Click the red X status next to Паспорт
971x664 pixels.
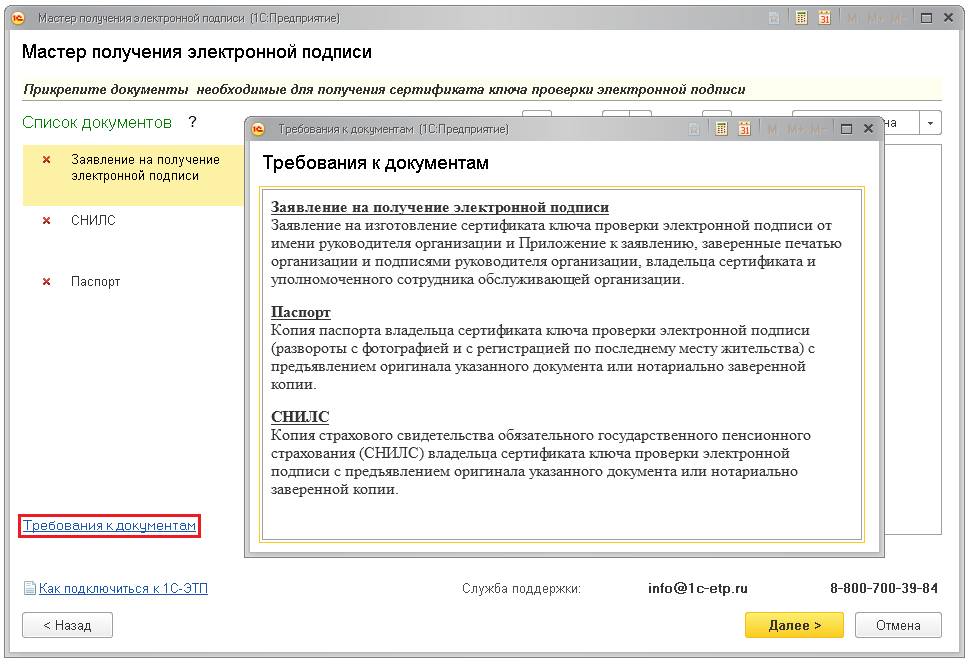[x=46, y=282]
